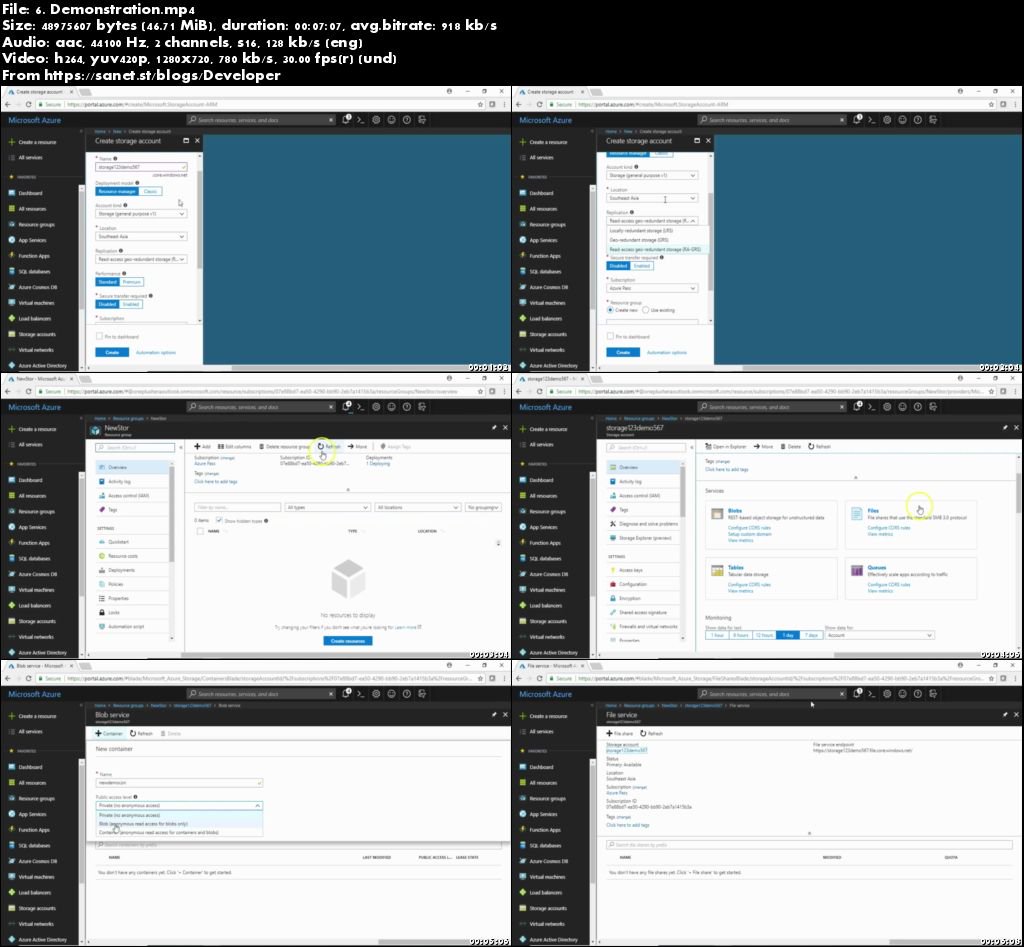Select the Classic deployment model toggle
1024x947 pixels.
click(x=150, y=191)
